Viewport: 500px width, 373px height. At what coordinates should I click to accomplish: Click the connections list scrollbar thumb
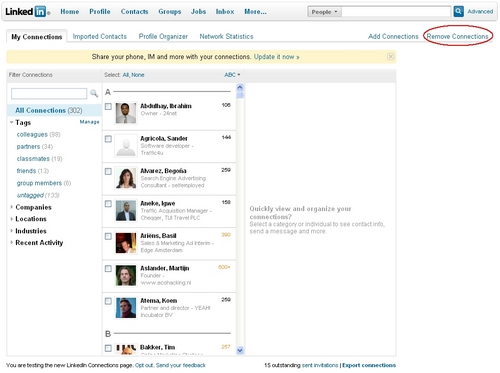click(x=240, y=96)
